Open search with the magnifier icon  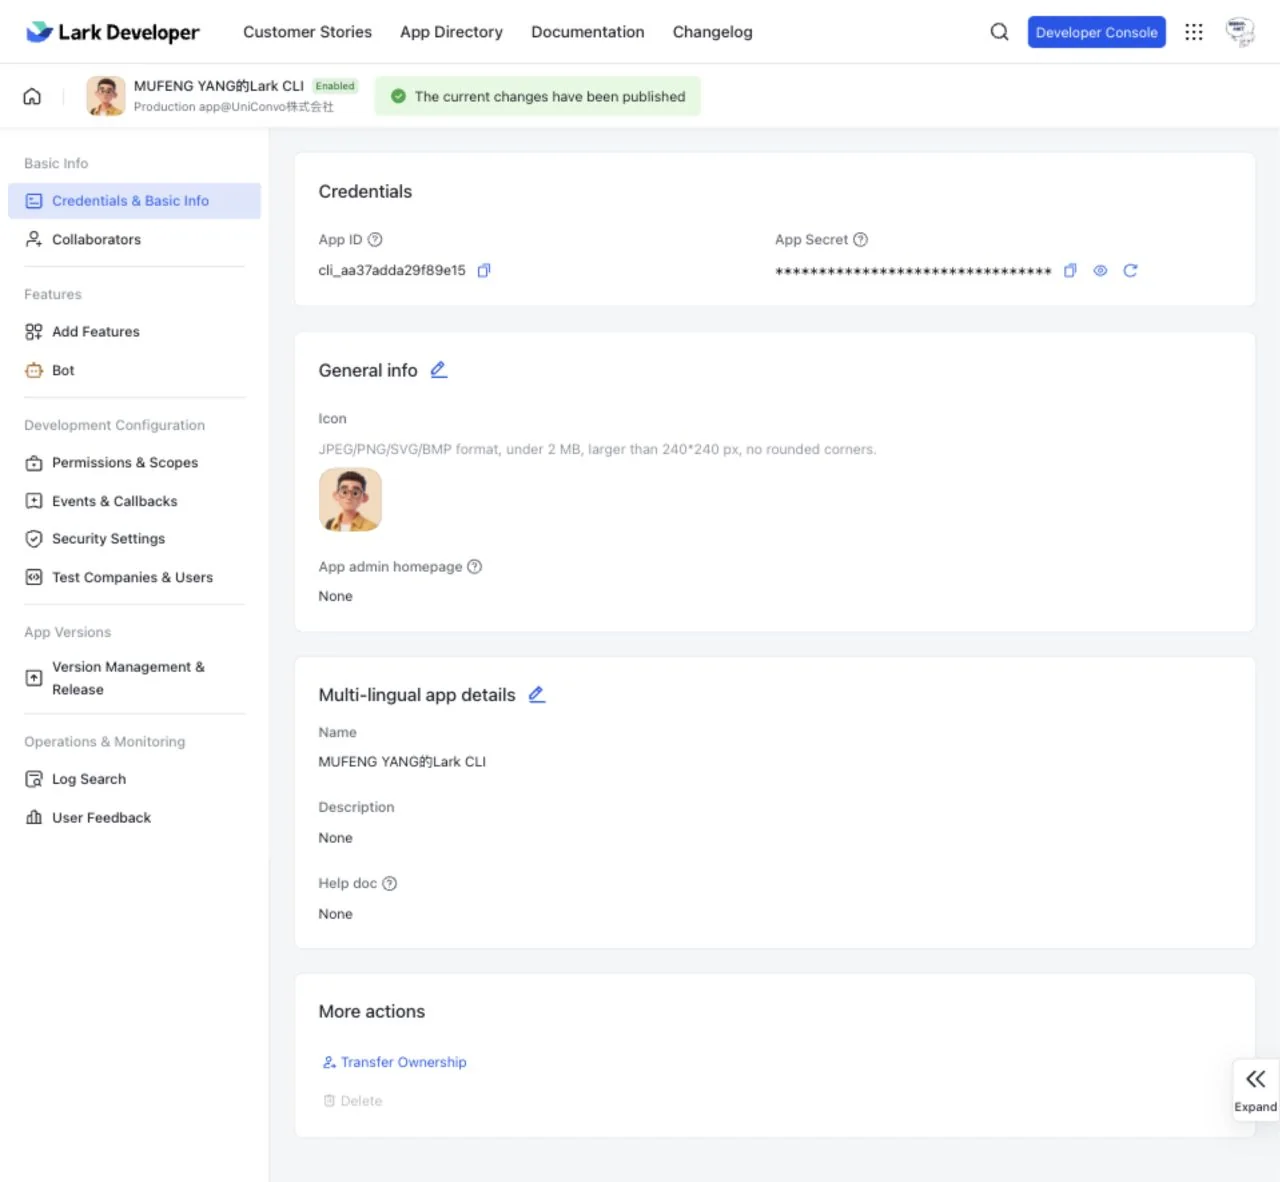point(999,32)
